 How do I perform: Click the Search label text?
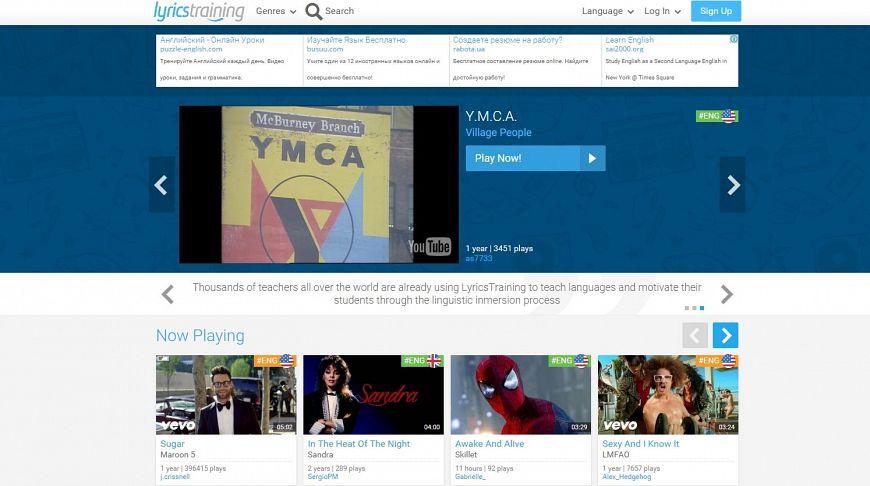point(339,11)
